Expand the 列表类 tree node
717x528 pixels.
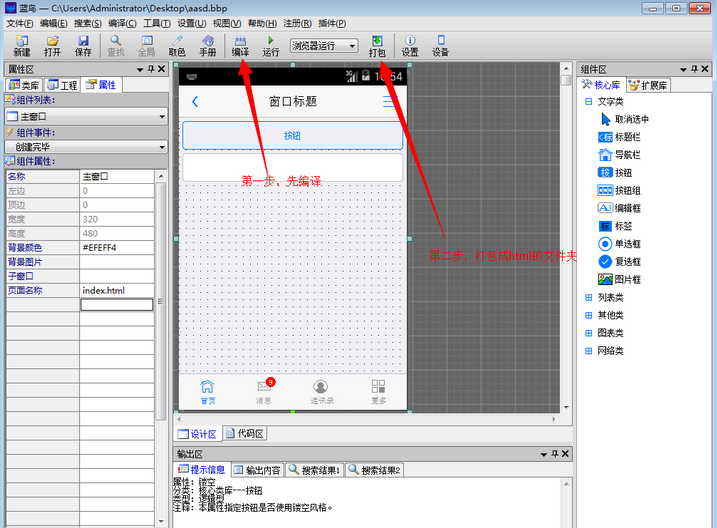(589, 298)
